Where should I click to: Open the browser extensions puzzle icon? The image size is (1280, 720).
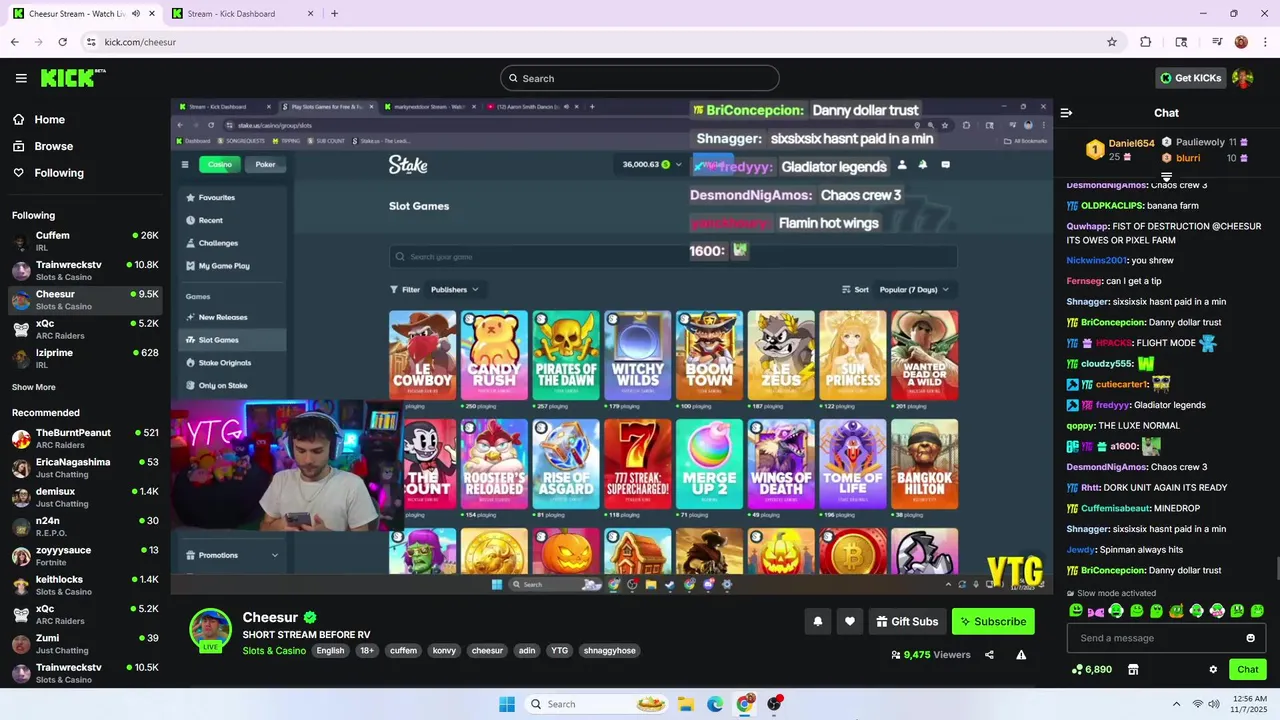pos(1146,42)
